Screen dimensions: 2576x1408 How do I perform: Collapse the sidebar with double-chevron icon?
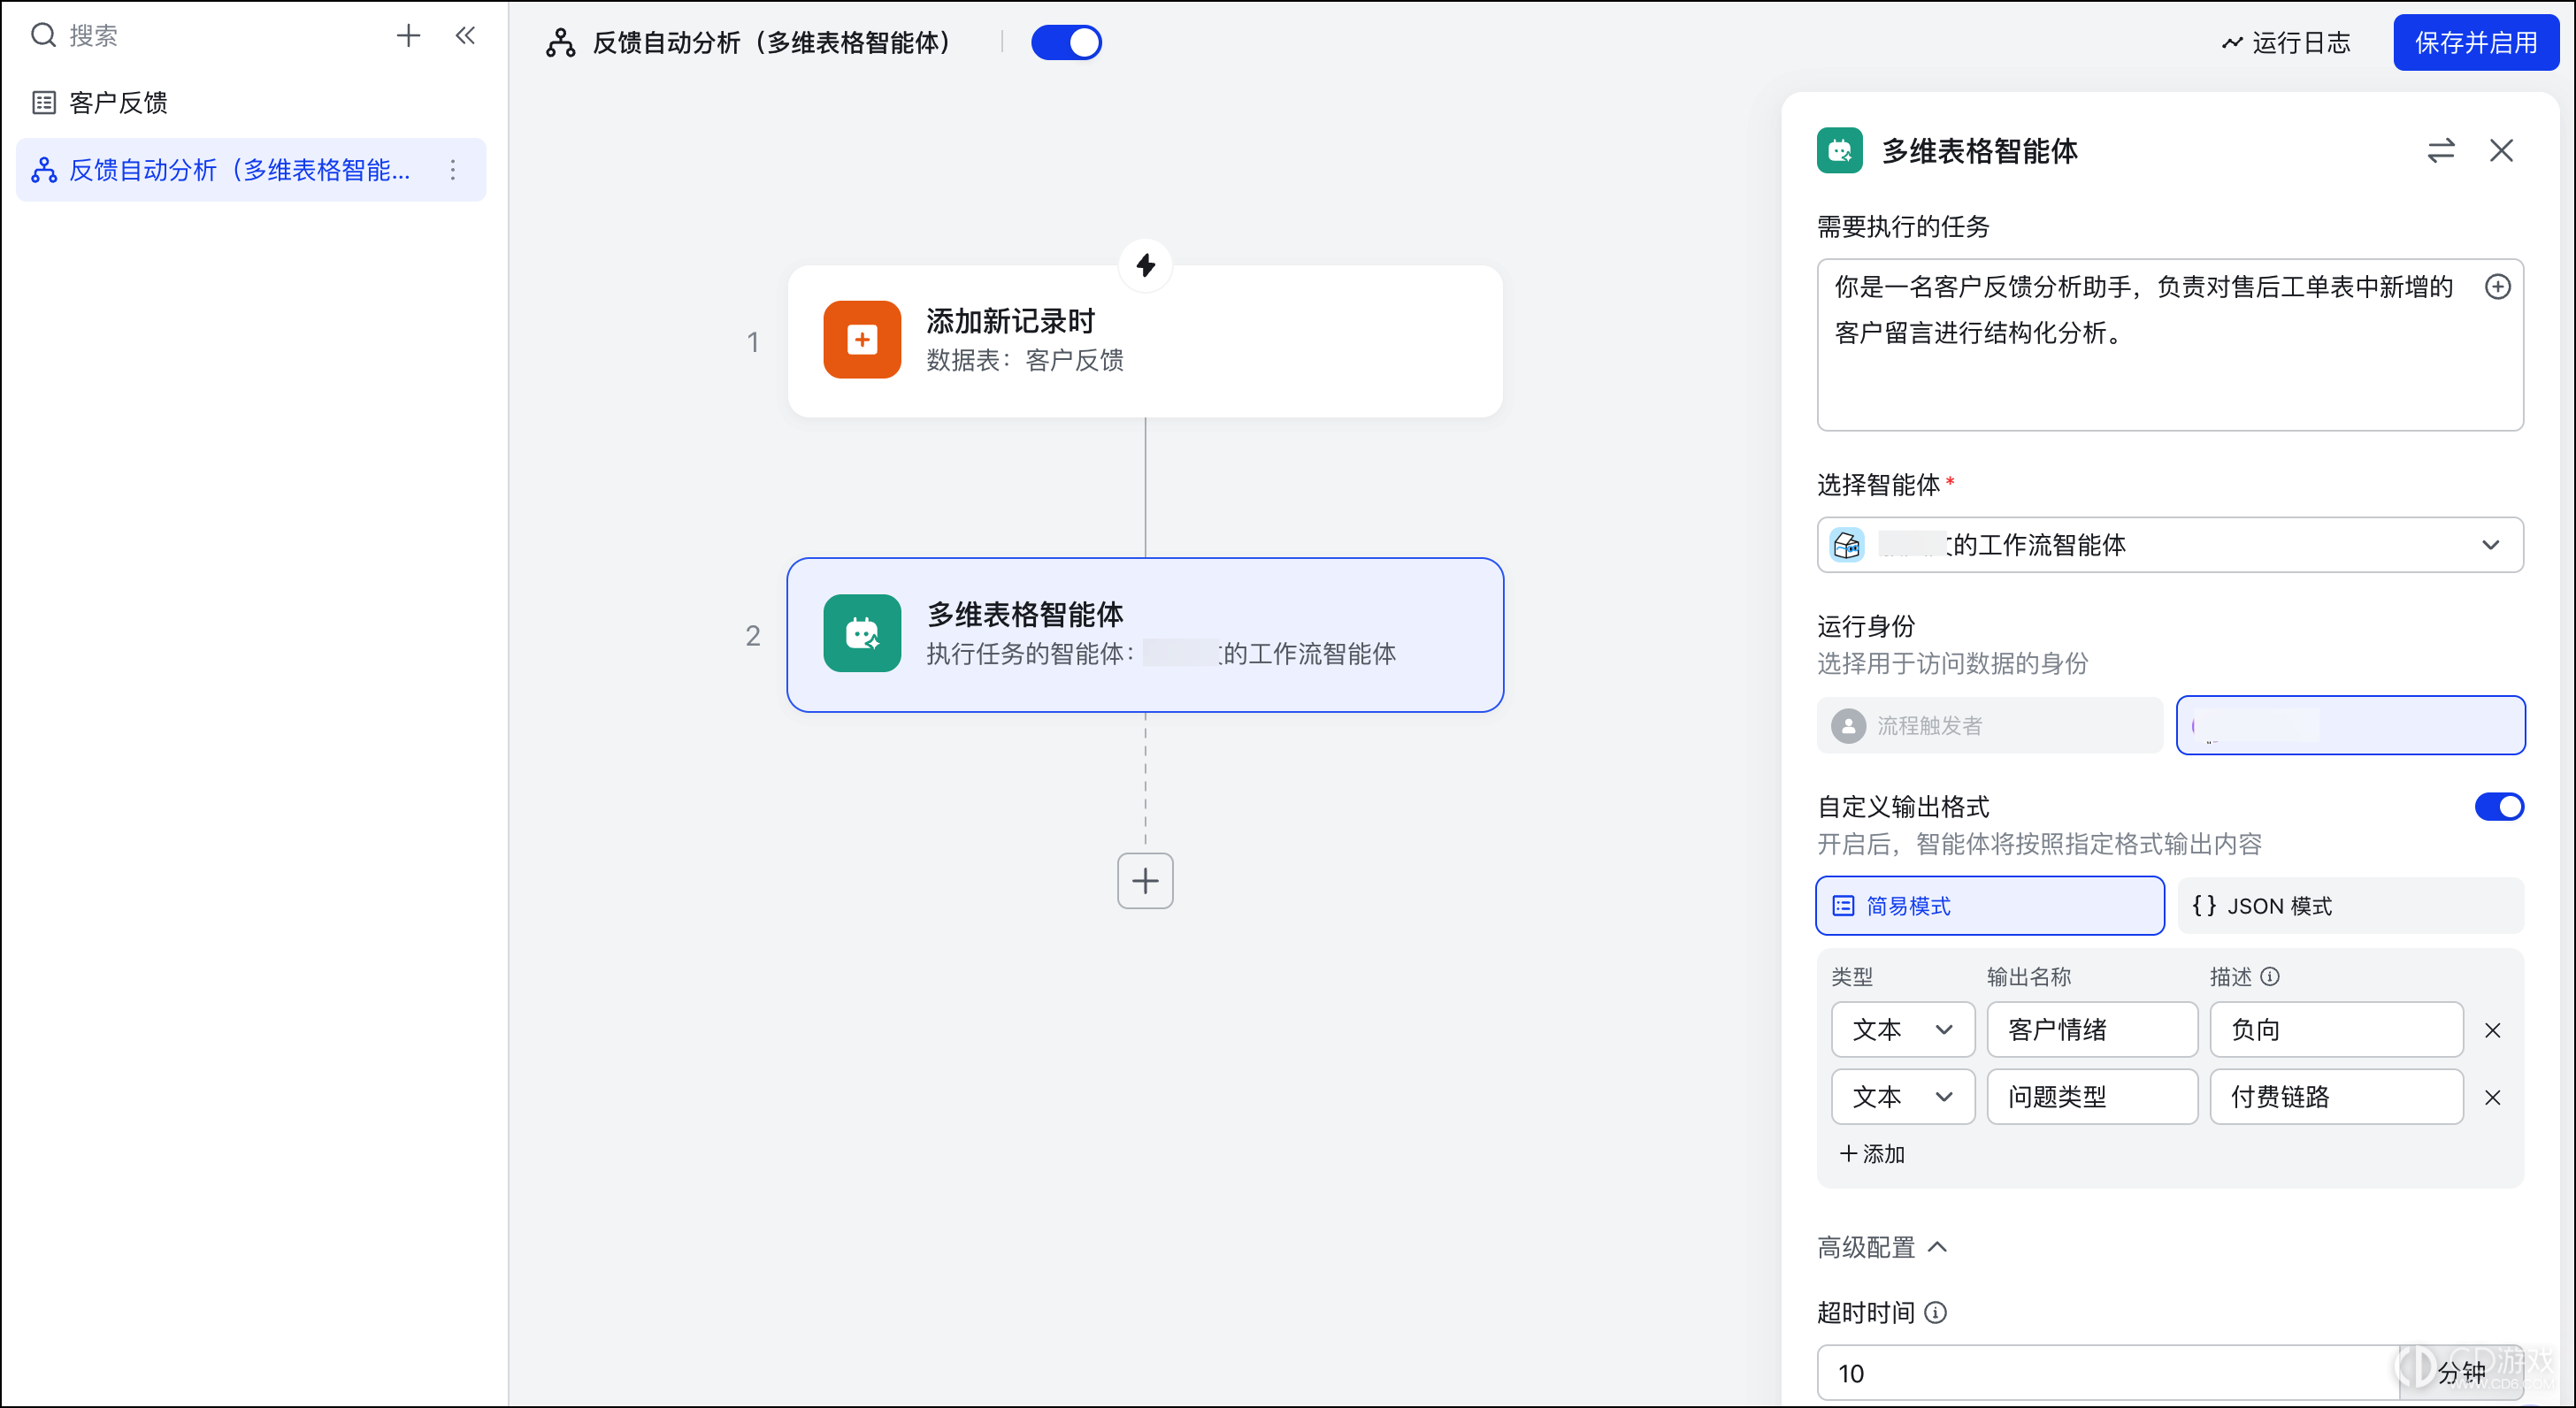[x=465, y=36]
